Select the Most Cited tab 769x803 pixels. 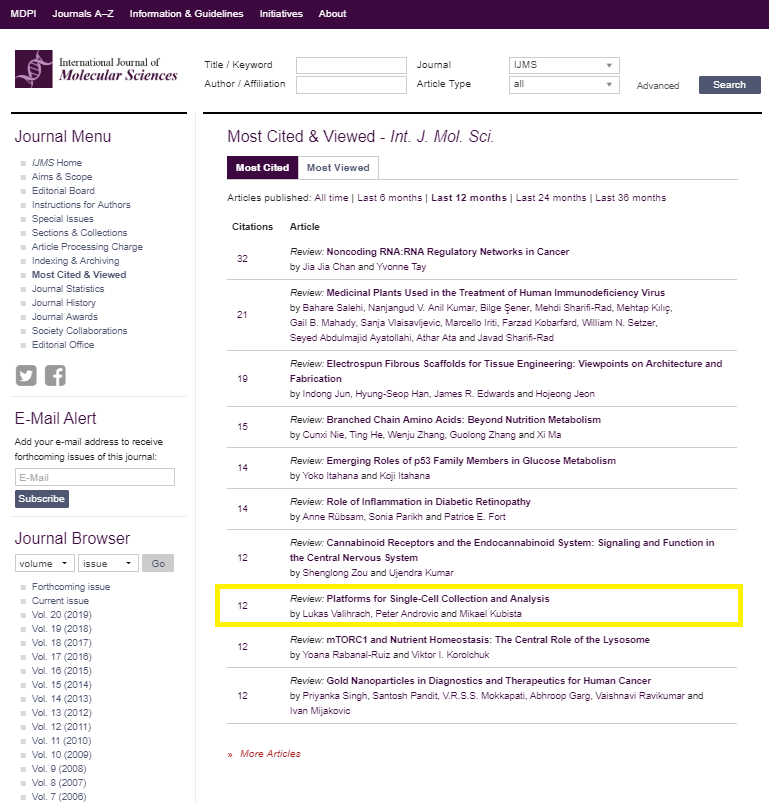click(x=262, y=167)
